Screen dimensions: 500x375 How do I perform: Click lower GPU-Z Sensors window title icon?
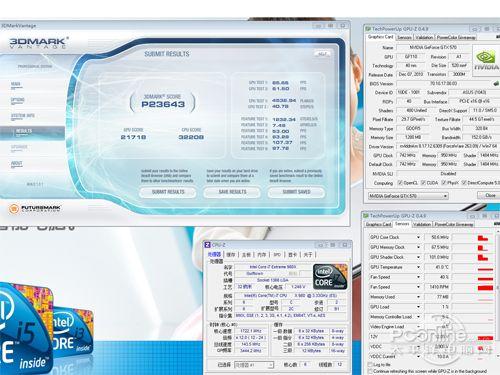[366, 216]
